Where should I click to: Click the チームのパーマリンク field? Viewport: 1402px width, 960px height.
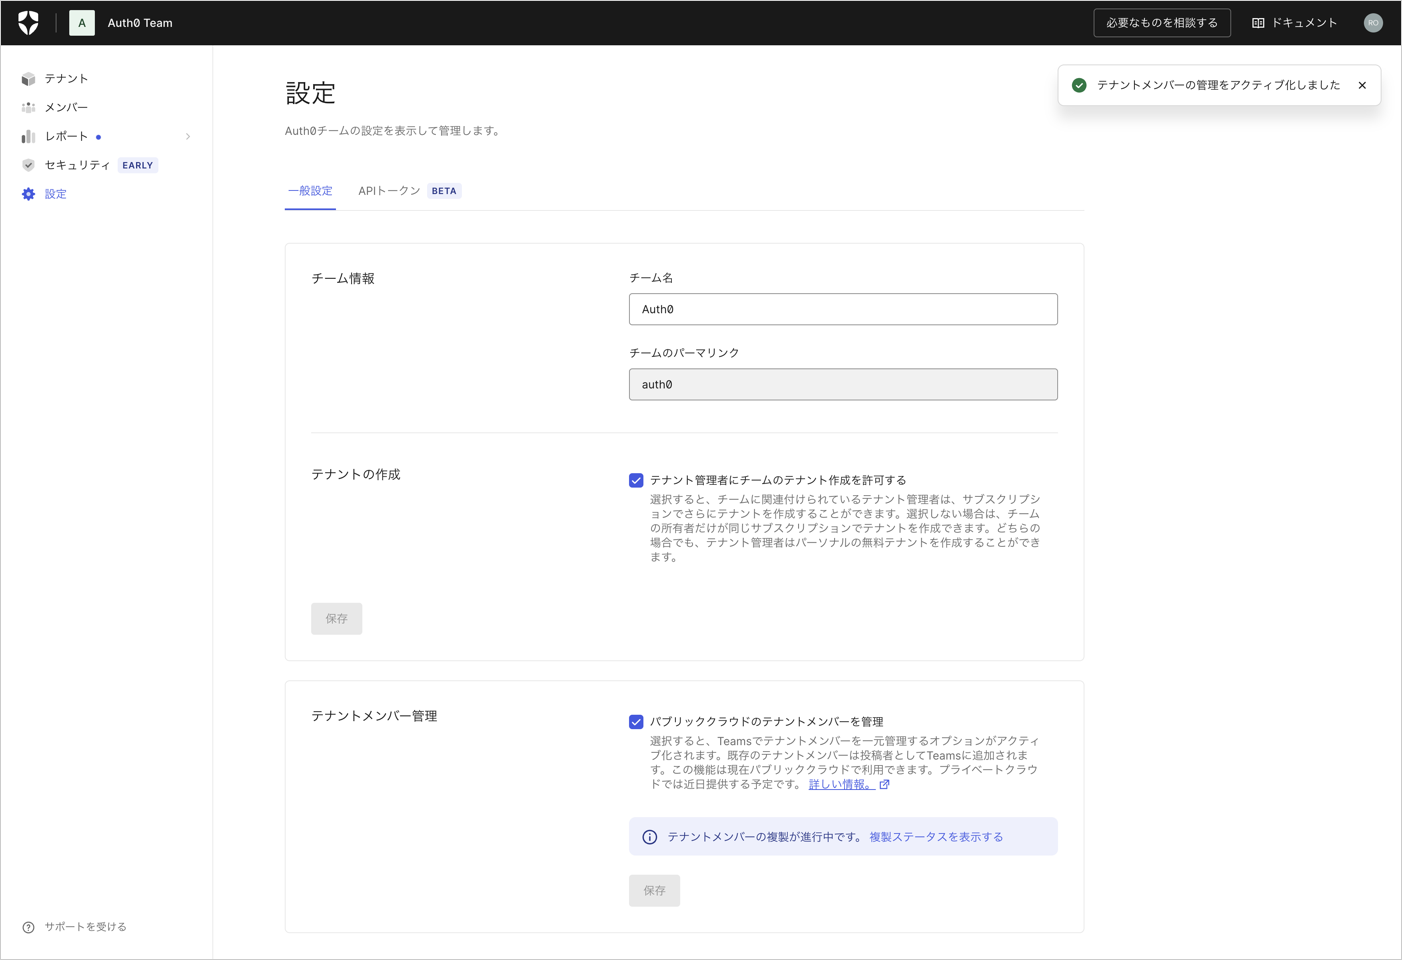pyautogui.click(x=843, y=384)
